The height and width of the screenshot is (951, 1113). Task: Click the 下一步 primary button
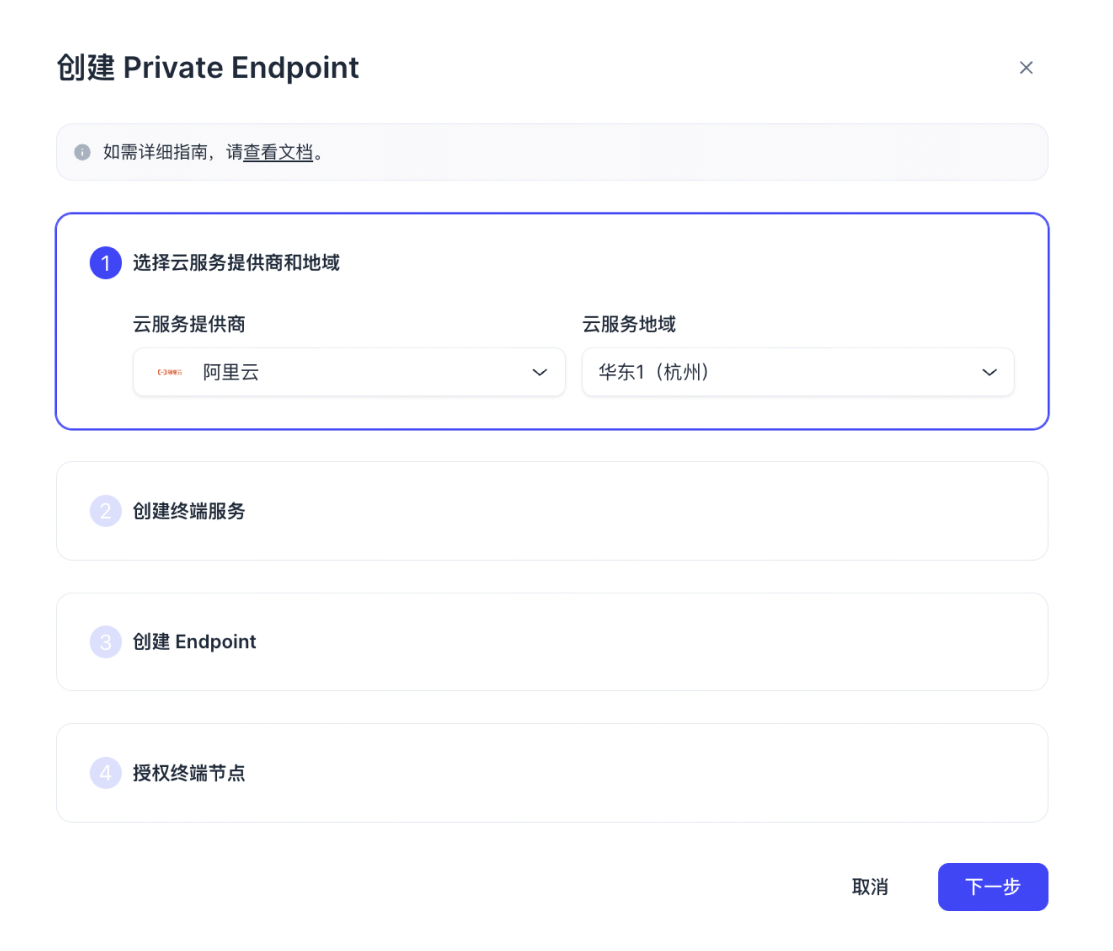992,887
